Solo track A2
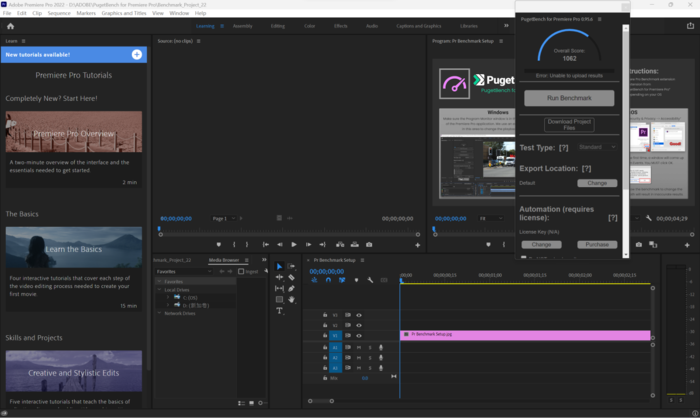This screenshot has height=418, width=700. (x=370, y=358)
